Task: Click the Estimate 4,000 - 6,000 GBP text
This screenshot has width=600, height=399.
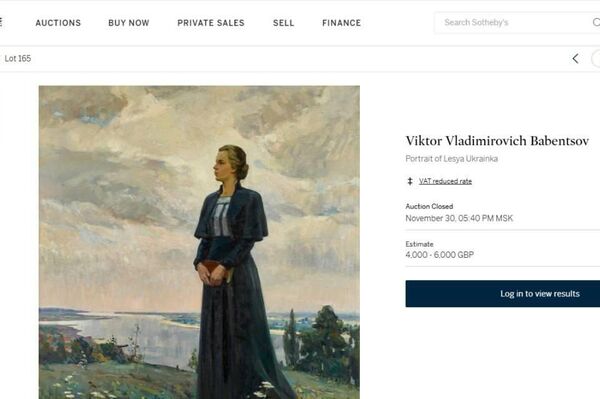Action: 440,255
